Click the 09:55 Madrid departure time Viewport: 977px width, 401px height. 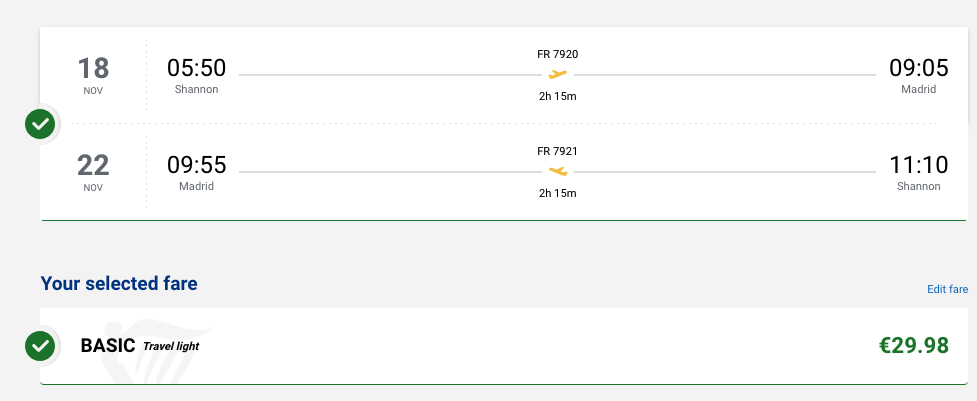coord(197,165)
